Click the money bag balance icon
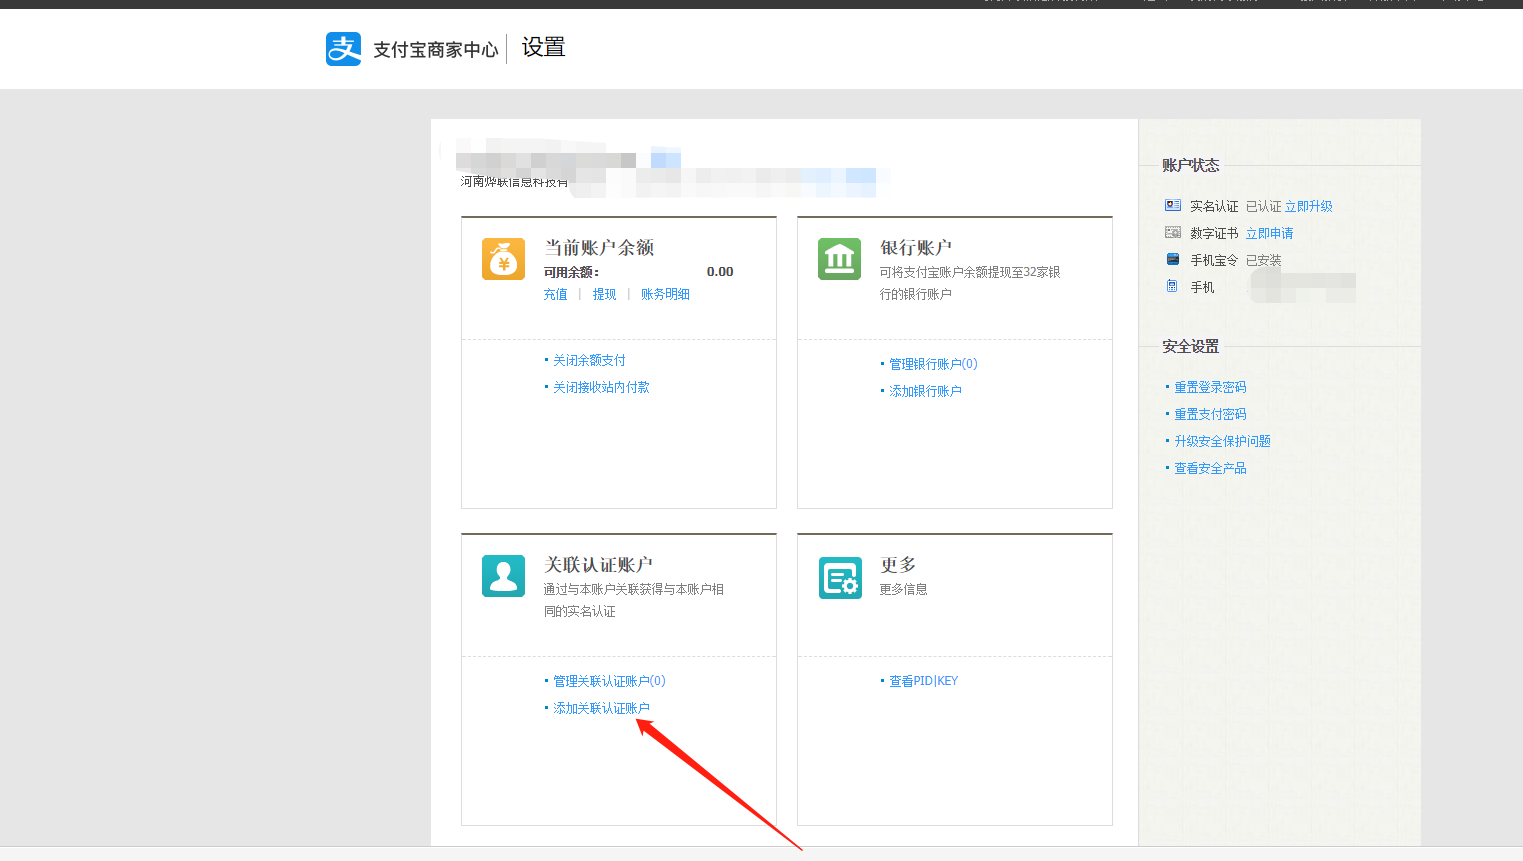Screen dimensions: 1523x861 click(503, 259)
